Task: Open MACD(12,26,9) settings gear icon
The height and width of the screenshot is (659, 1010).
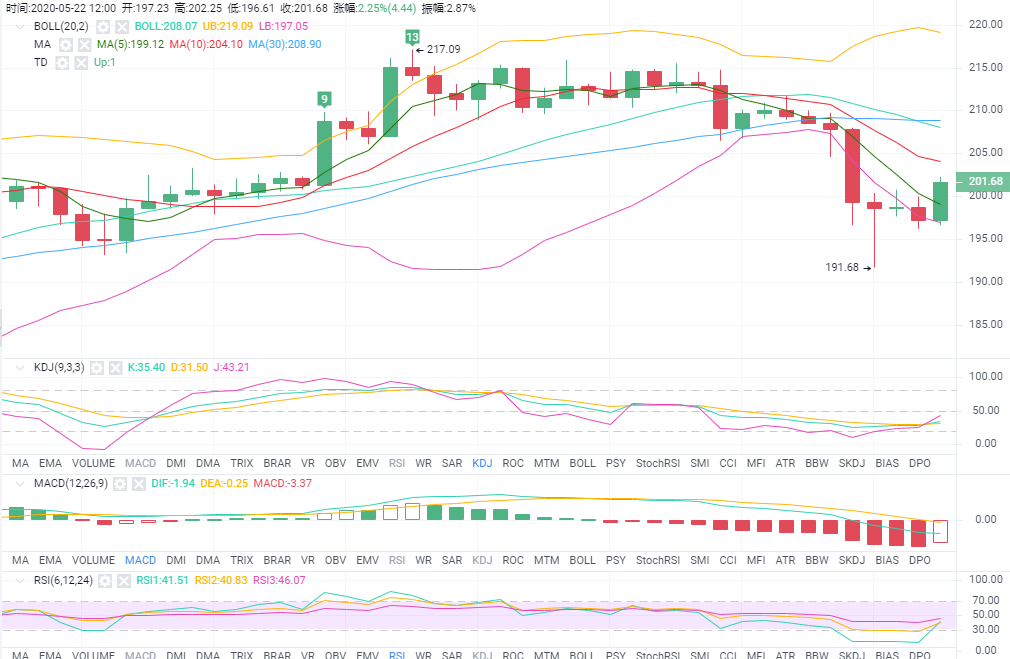Action: [x=119, y=483]
